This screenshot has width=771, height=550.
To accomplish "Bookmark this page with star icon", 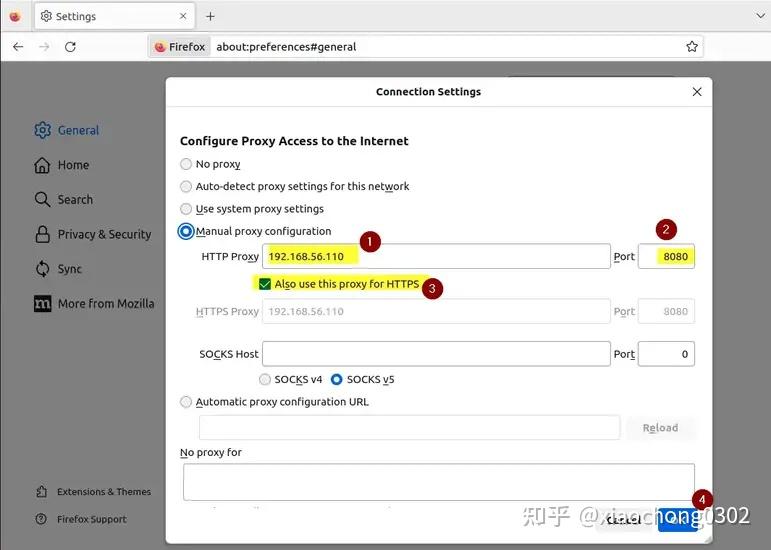I will 692,47.
